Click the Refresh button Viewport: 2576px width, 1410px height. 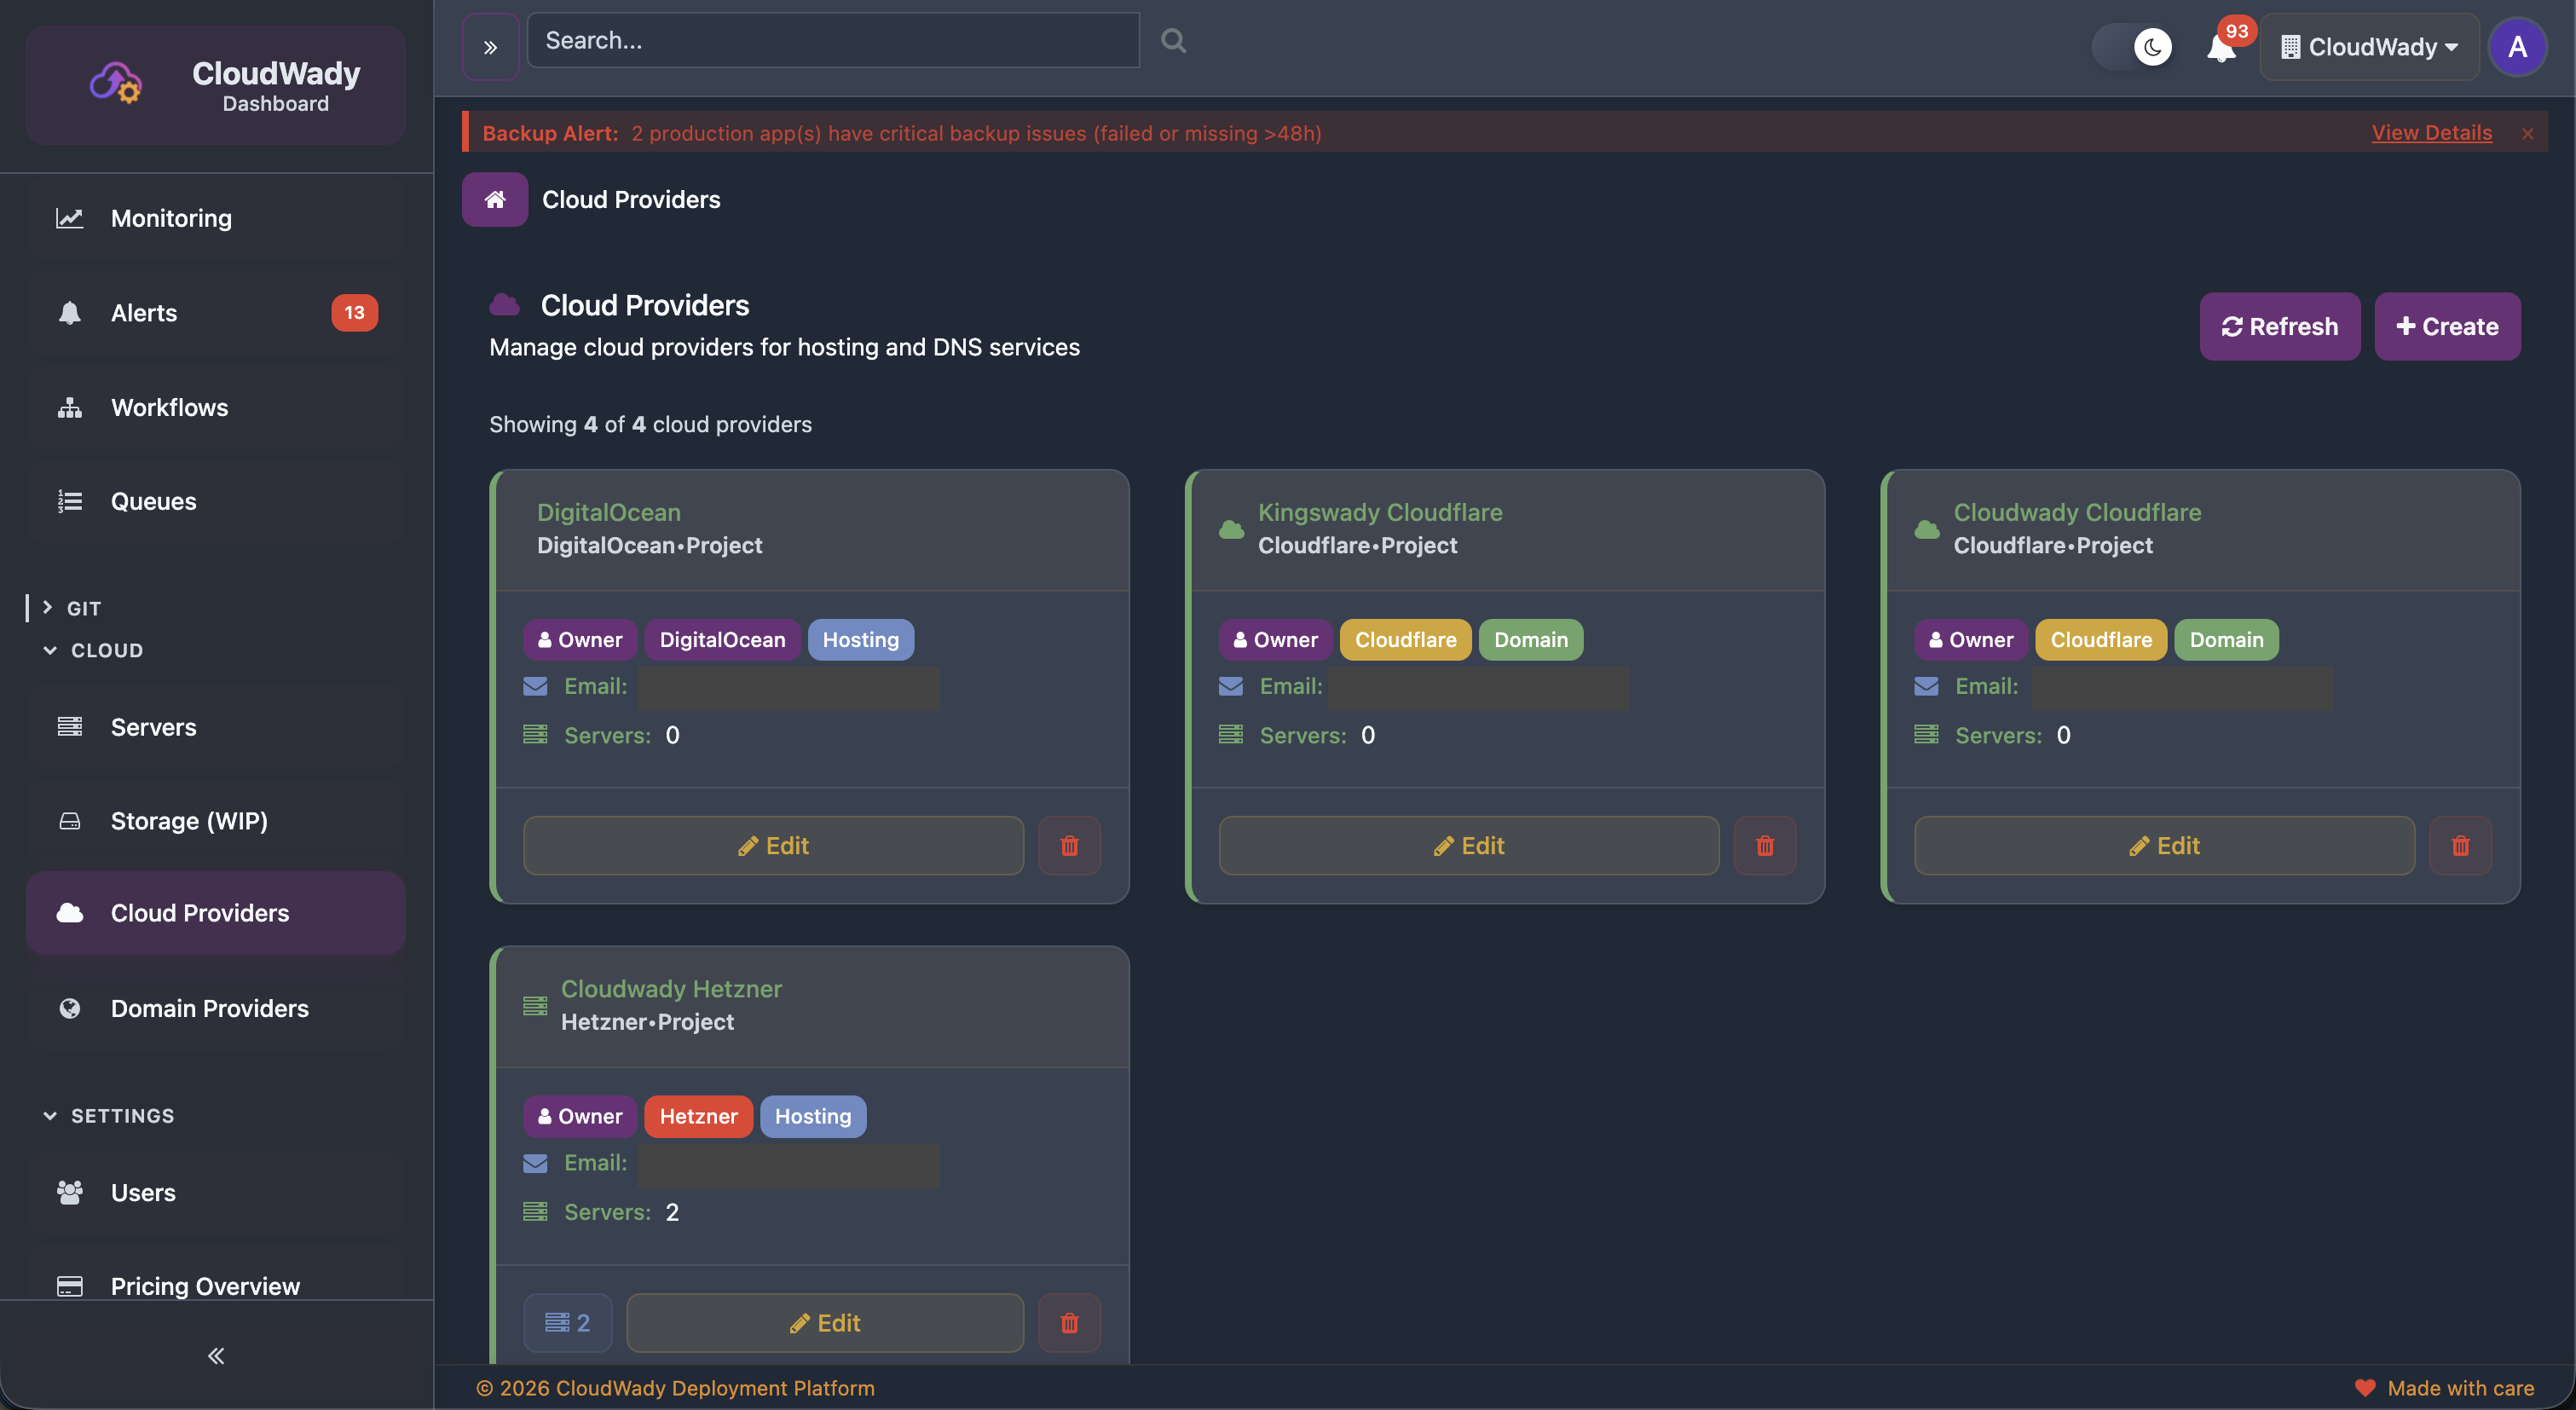click(x=2279, y=326)
